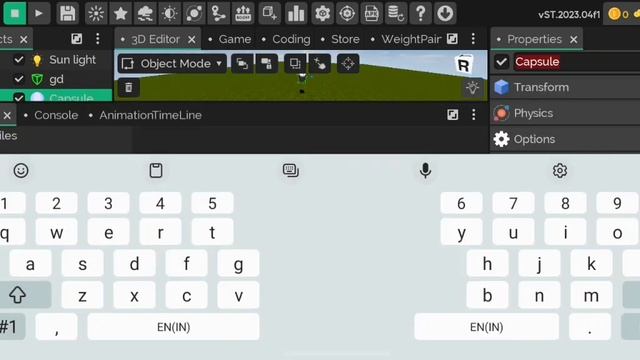Switch to the Game tab
Image resolution: width=640 pixels, height=360 pixels.
pos(235,39)
